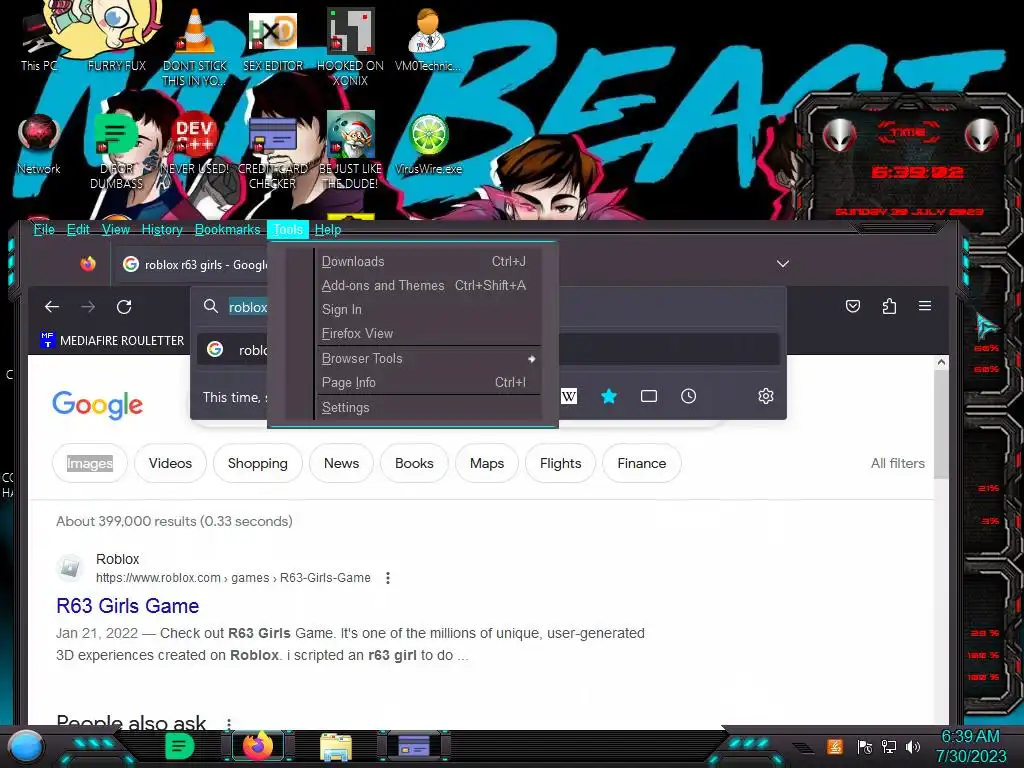Select the Network desktop icon
This screenshot has width=1024, height=768.
pos(39,144)
